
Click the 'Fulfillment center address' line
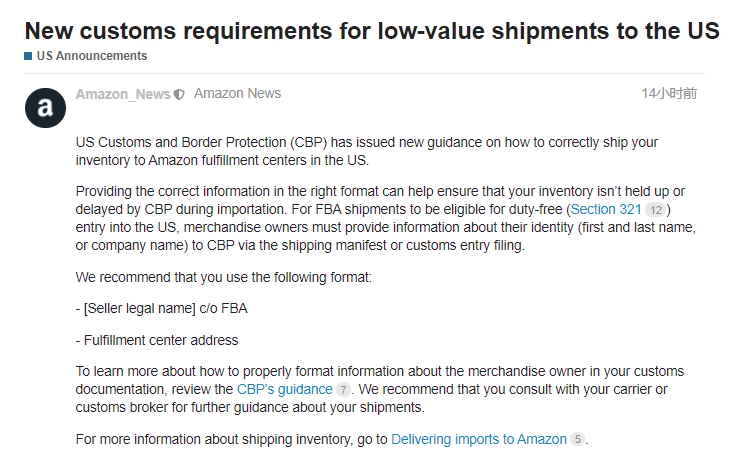point(157,339)
